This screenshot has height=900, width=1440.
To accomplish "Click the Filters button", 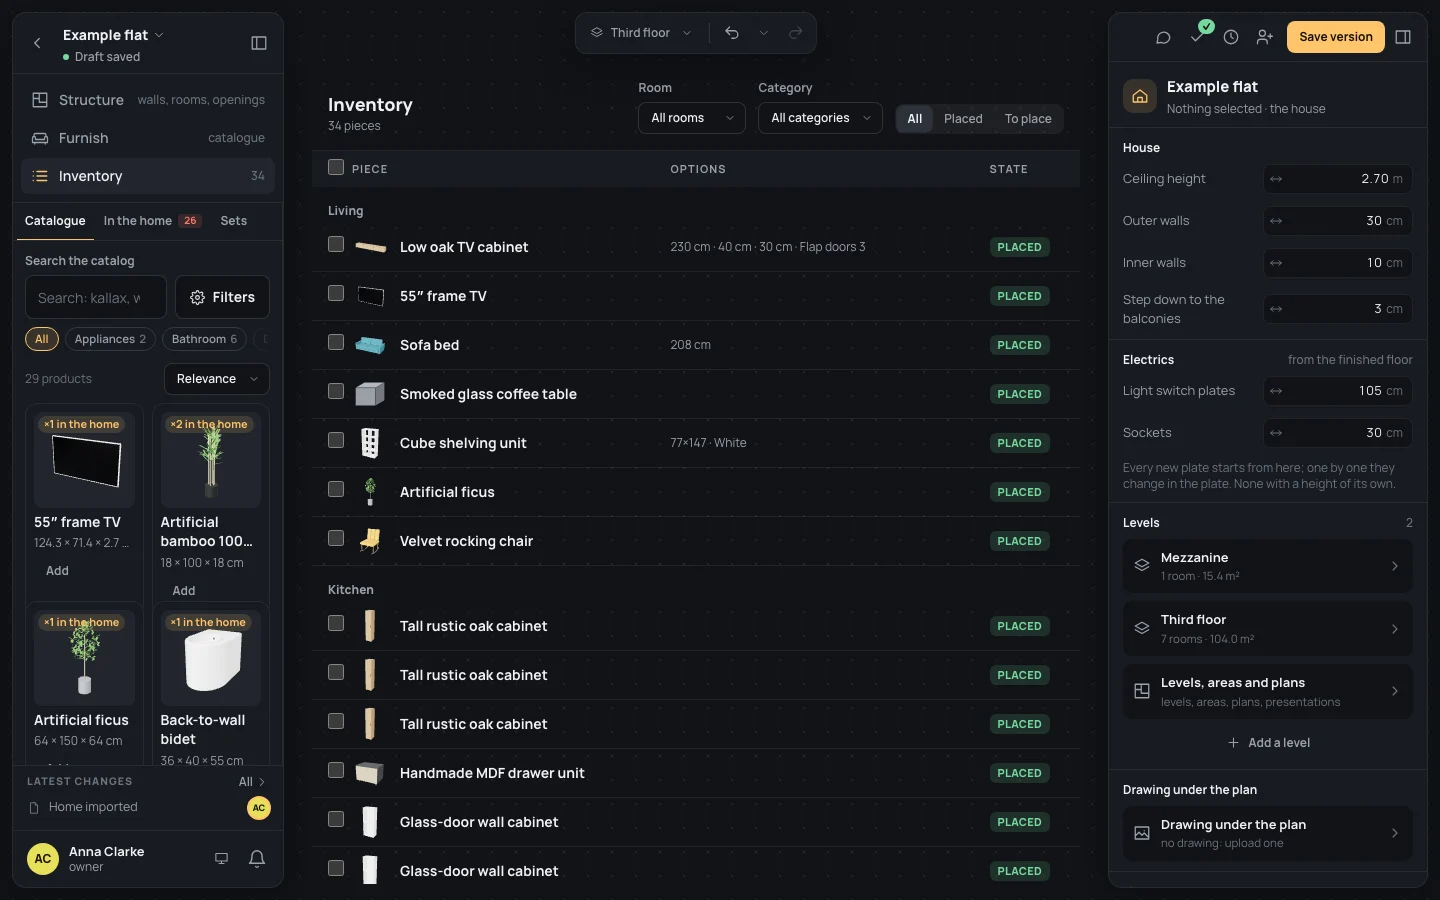I will tap(222, 297).
